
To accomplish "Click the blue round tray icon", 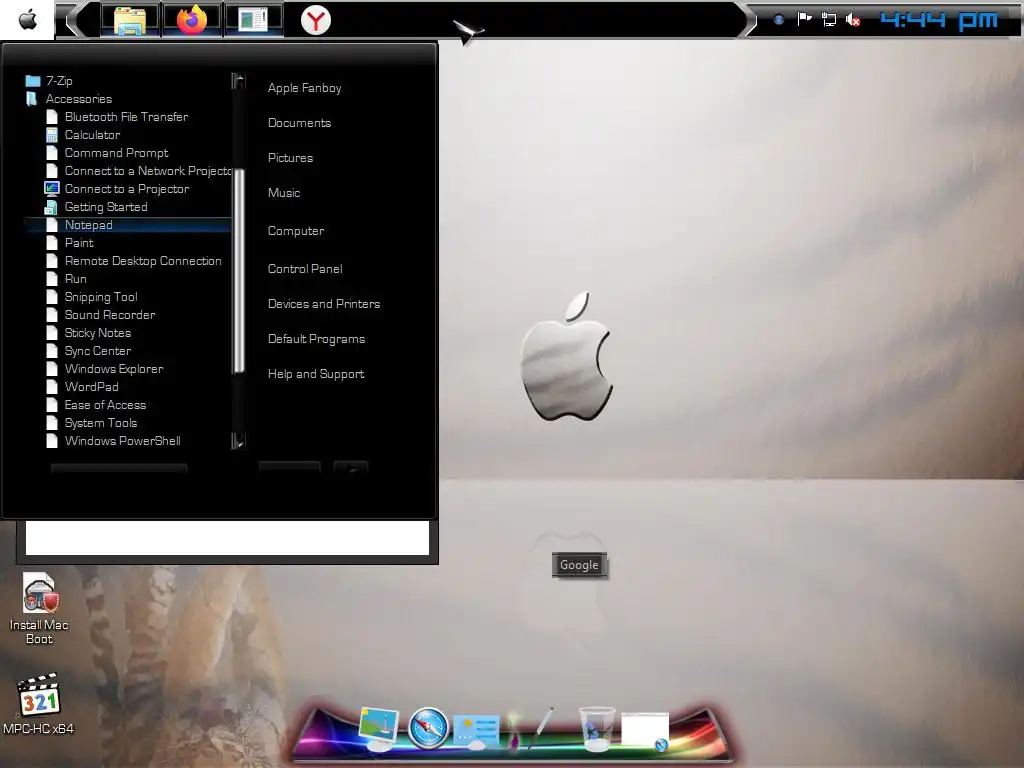I will pyautogui.click(x=778, y=20).
